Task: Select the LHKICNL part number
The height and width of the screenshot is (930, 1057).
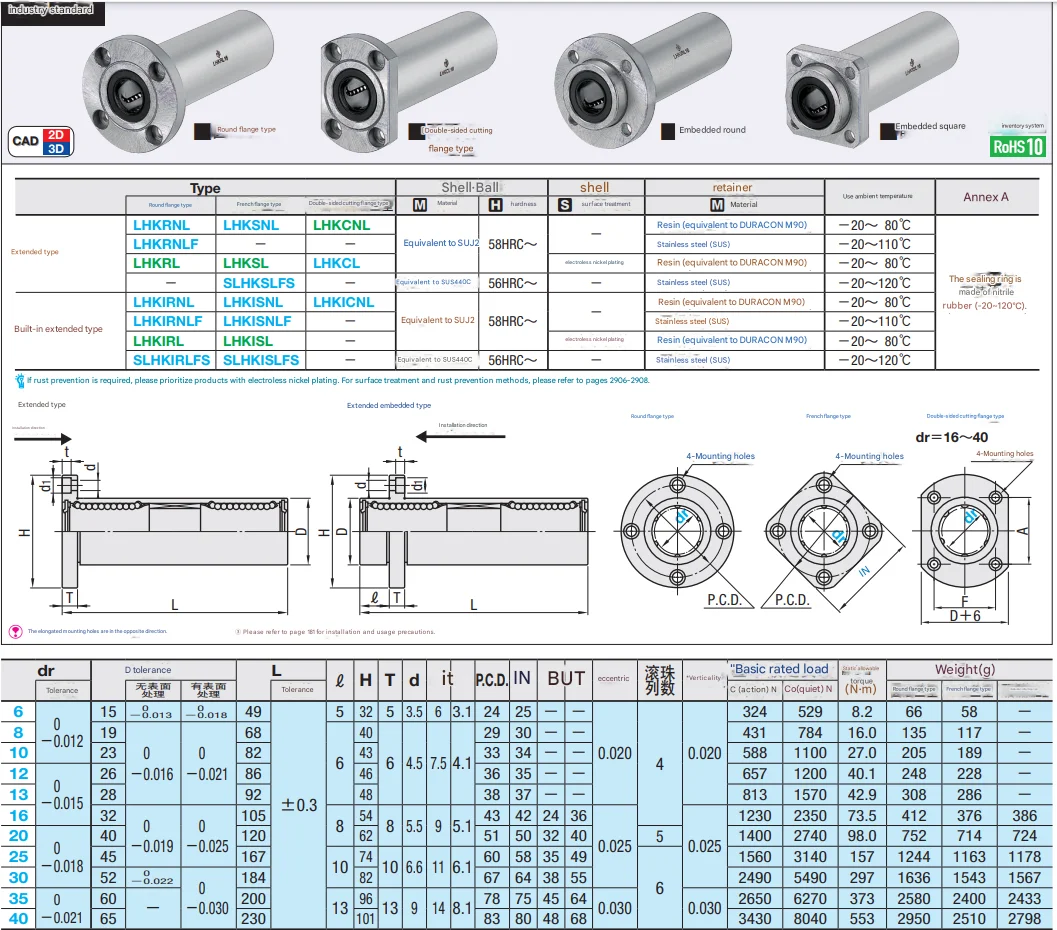Action: [343, 302]
